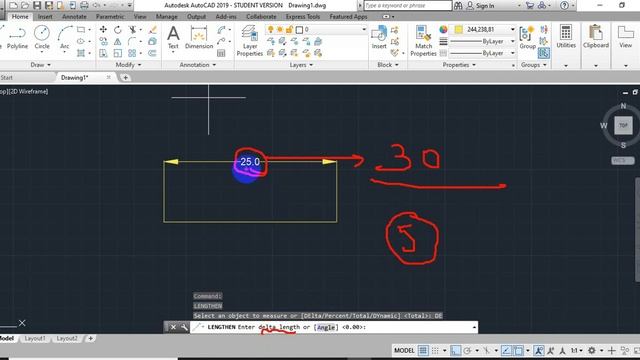Image resolution: width=640 pixels, height=360 pixels.
Task: Select the Polyline tool
Action: click(x=17, y=38)
